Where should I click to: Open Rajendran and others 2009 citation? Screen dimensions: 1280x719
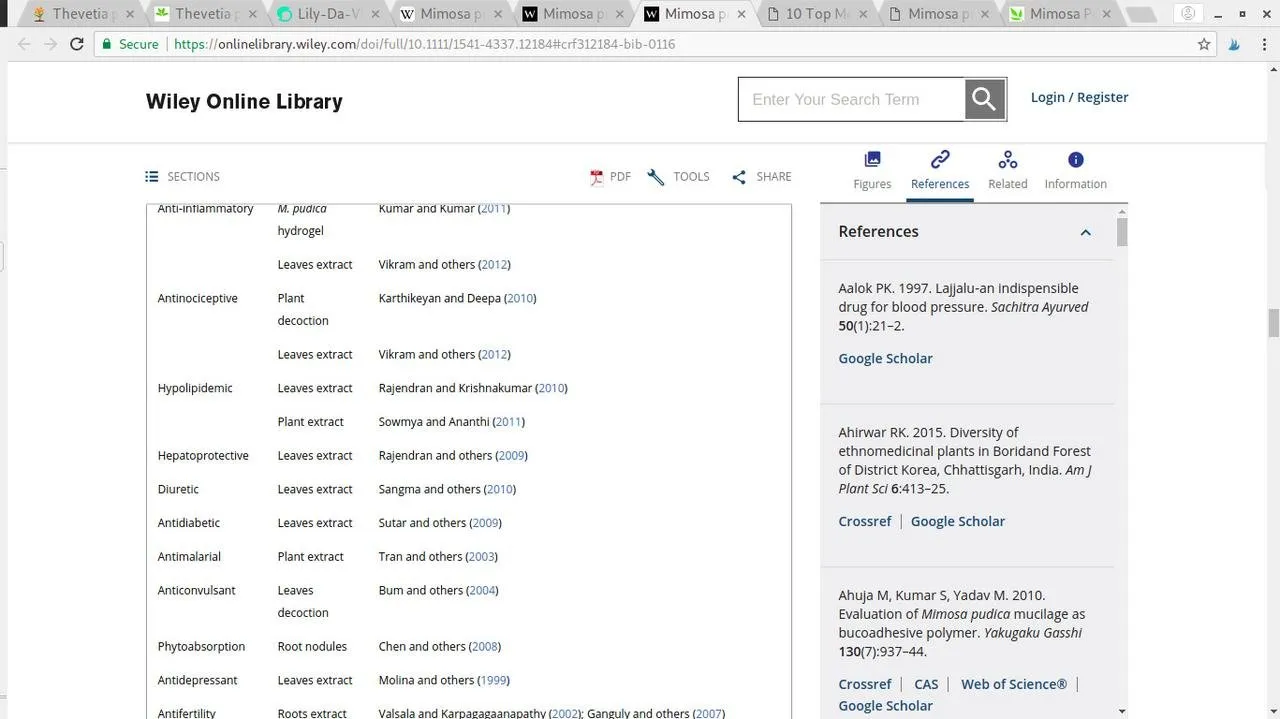coord(511,455)
